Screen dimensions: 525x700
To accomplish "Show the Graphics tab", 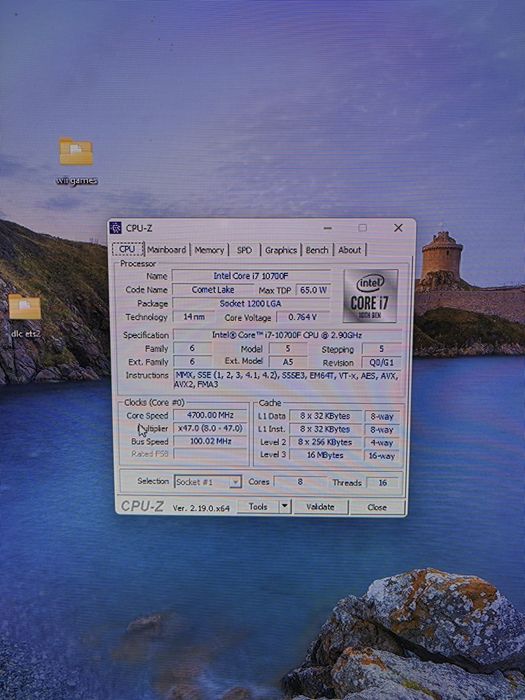I will (x=281, y=250).
